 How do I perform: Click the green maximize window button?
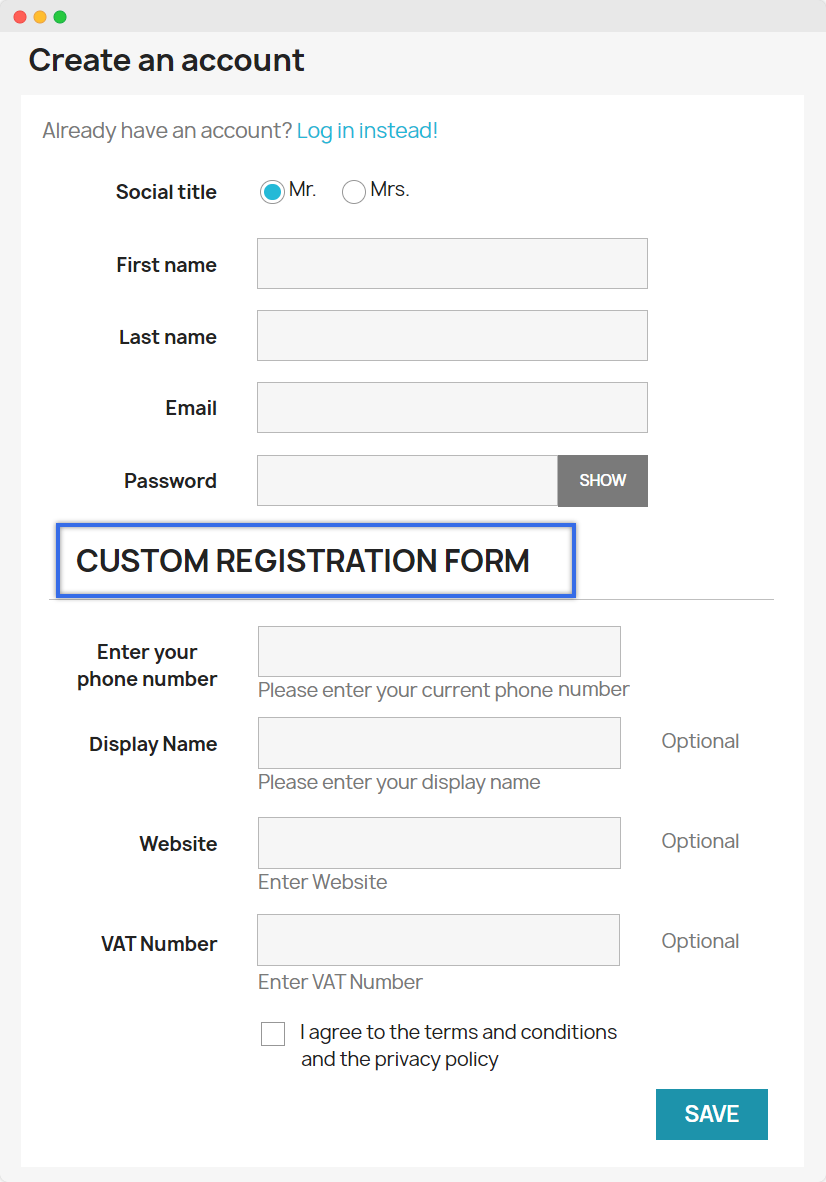[x=60, y=17]
